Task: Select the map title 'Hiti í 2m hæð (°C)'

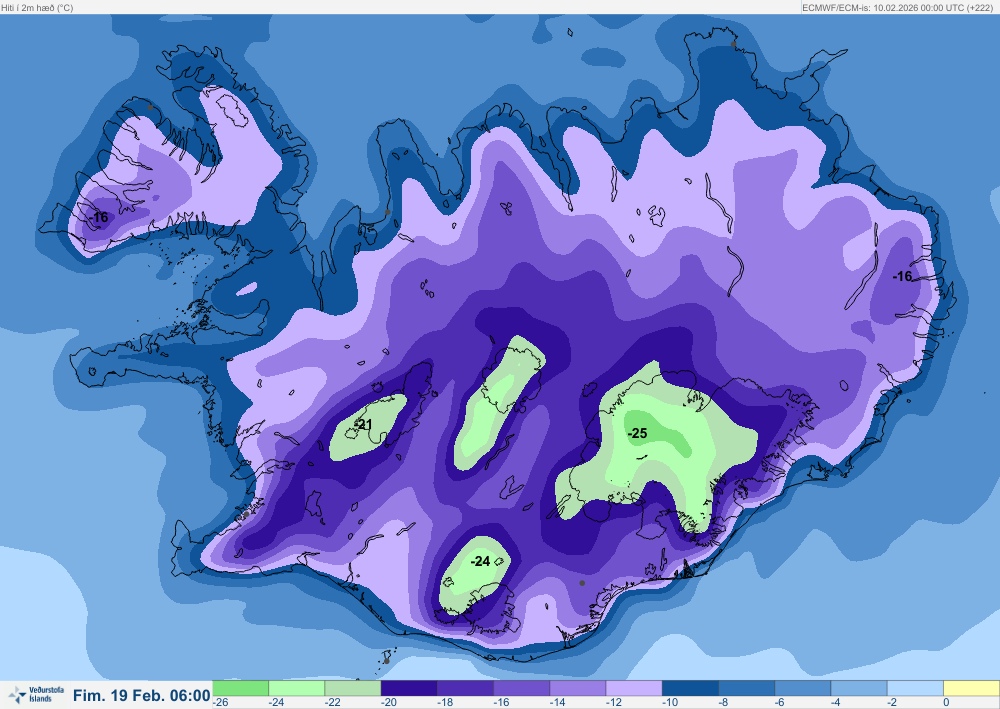Action: coord(38,8)
